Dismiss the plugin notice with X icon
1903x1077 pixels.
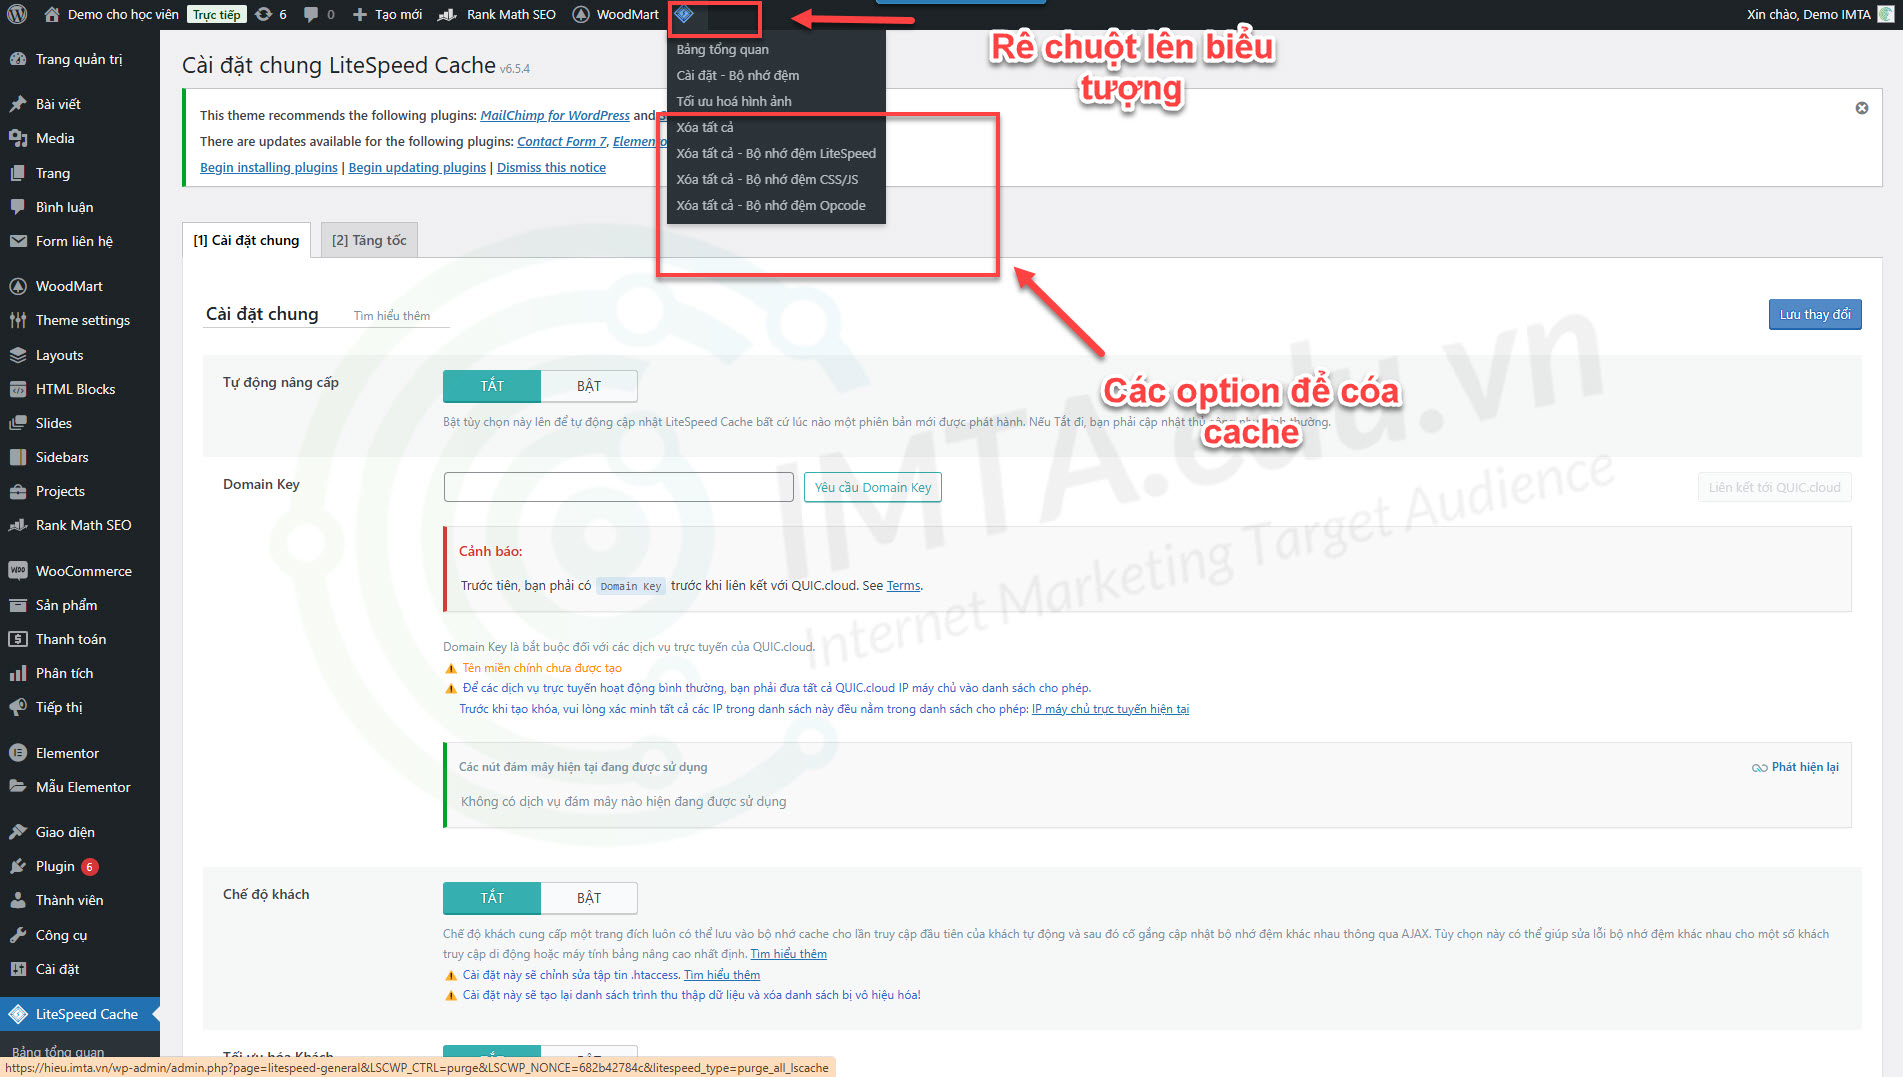(1862, 108)
